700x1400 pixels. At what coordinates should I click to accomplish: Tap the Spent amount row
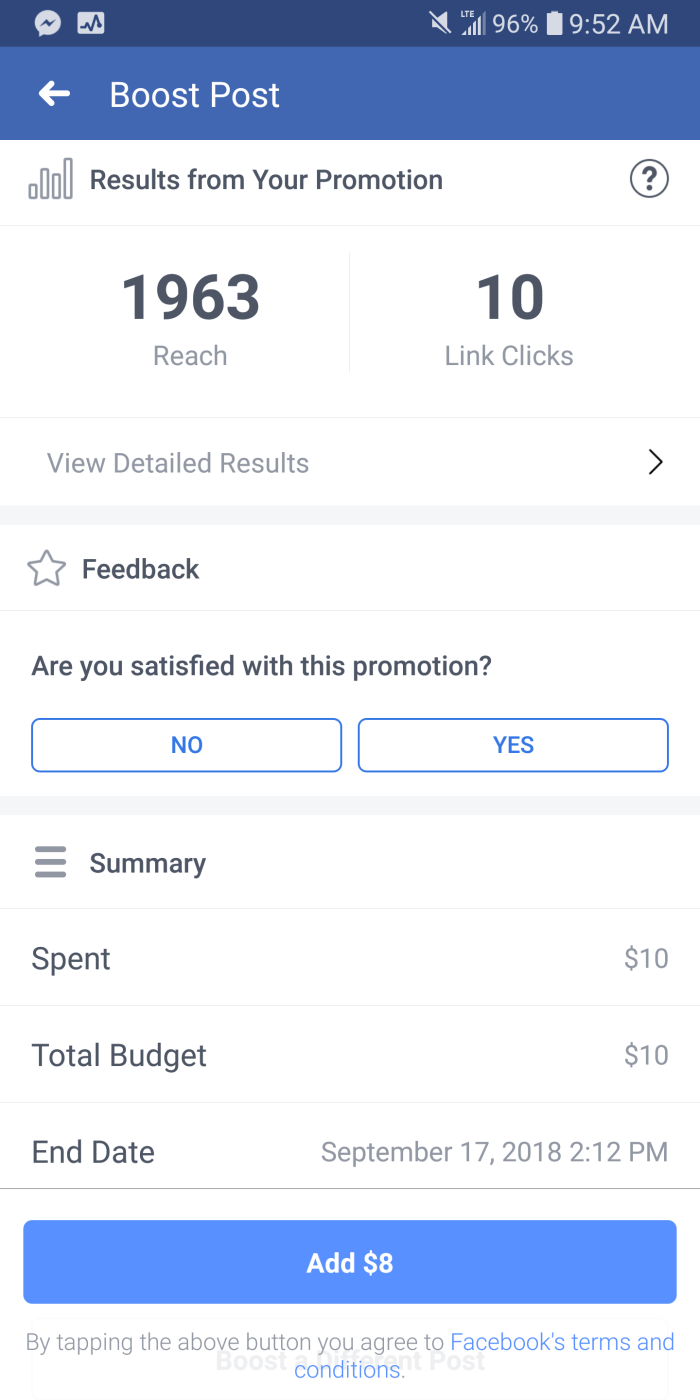(350, 958)
